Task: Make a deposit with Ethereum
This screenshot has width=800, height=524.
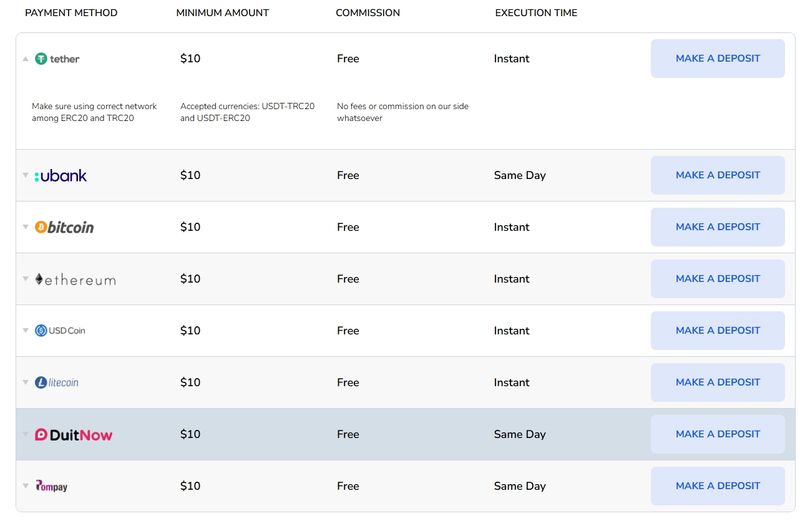Action: point(717,279)
